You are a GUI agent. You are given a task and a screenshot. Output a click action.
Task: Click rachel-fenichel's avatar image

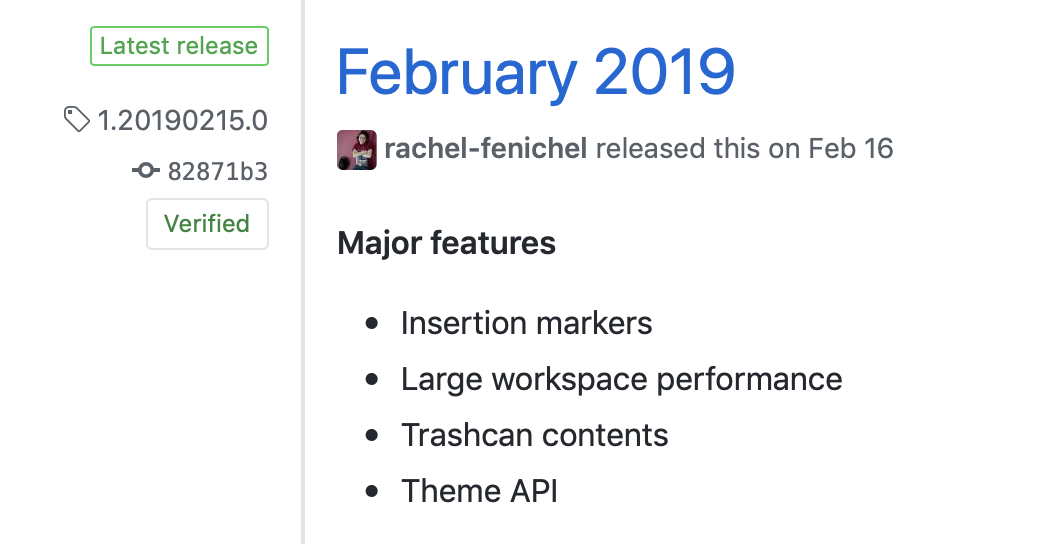[x=357, y=150]
